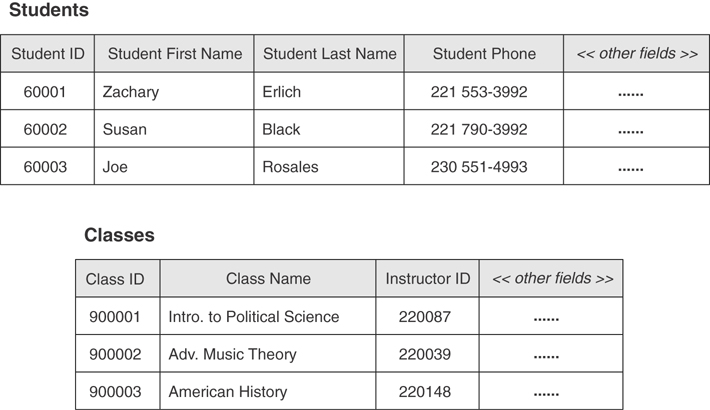Select the Student First Name header
The width and height of the screenshot is (710, 410).
(175, 54)
